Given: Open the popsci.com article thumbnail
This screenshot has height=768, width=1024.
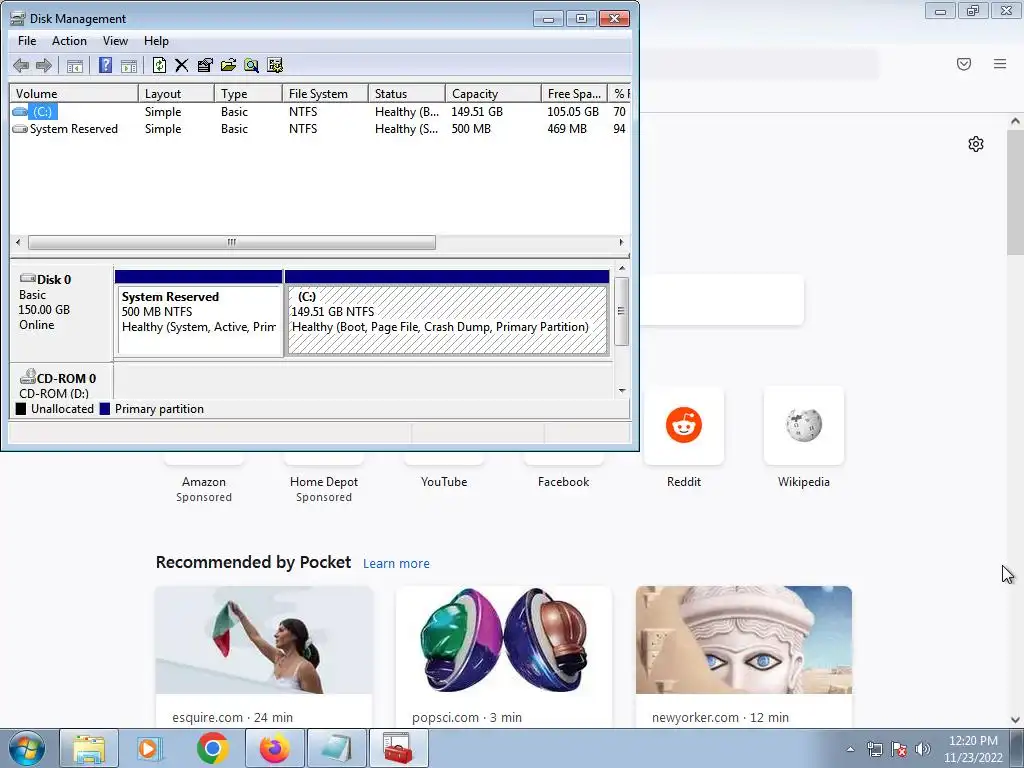Looking at the screenshot, I should pyautogui.click(x=504, y=640).
